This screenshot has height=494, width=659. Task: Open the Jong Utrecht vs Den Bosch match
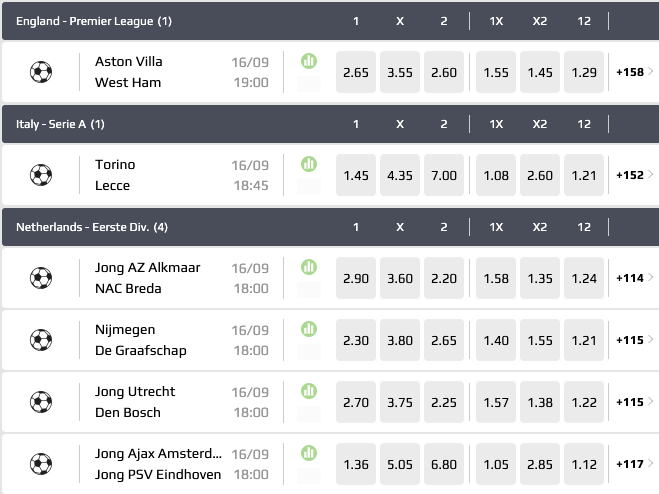coord(128,402)
